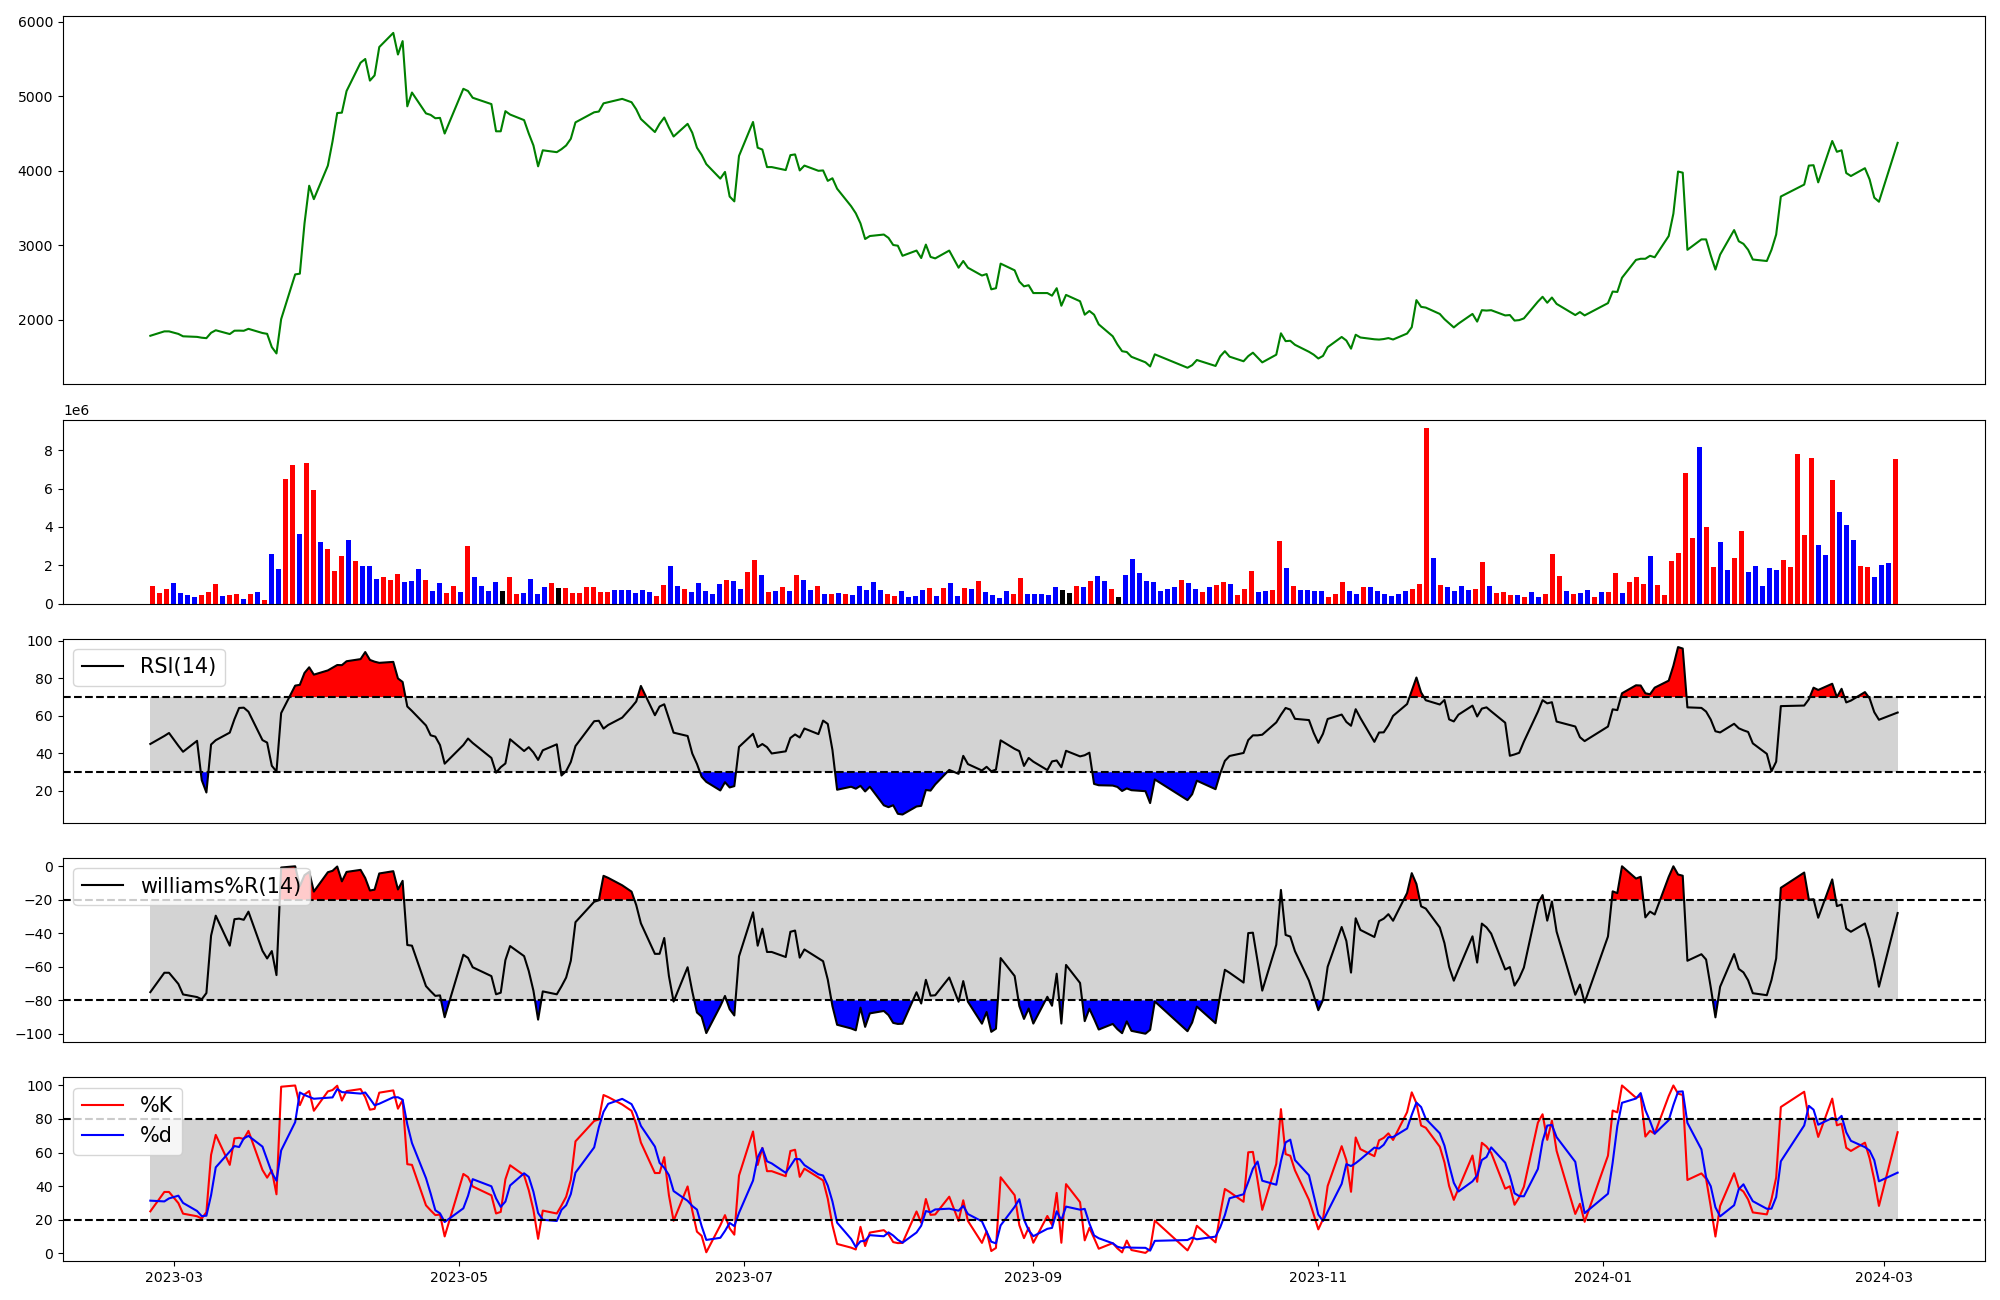
Task: Click the red %K legend line sample
Action: pyautogui.click(x=102, y=1105)
